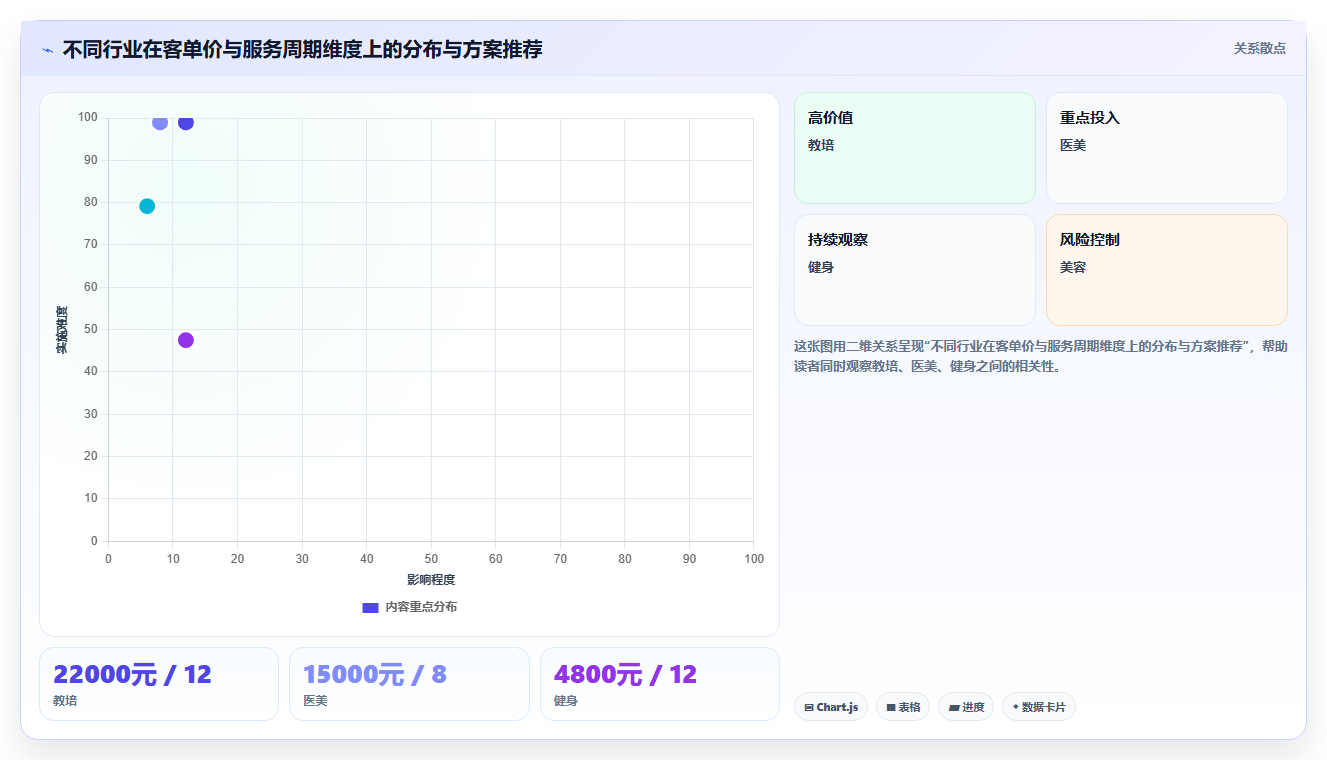Click the 影响程度 x-axis title
The height and width of the screenshot is (760, 1327).
click(431, 580)
